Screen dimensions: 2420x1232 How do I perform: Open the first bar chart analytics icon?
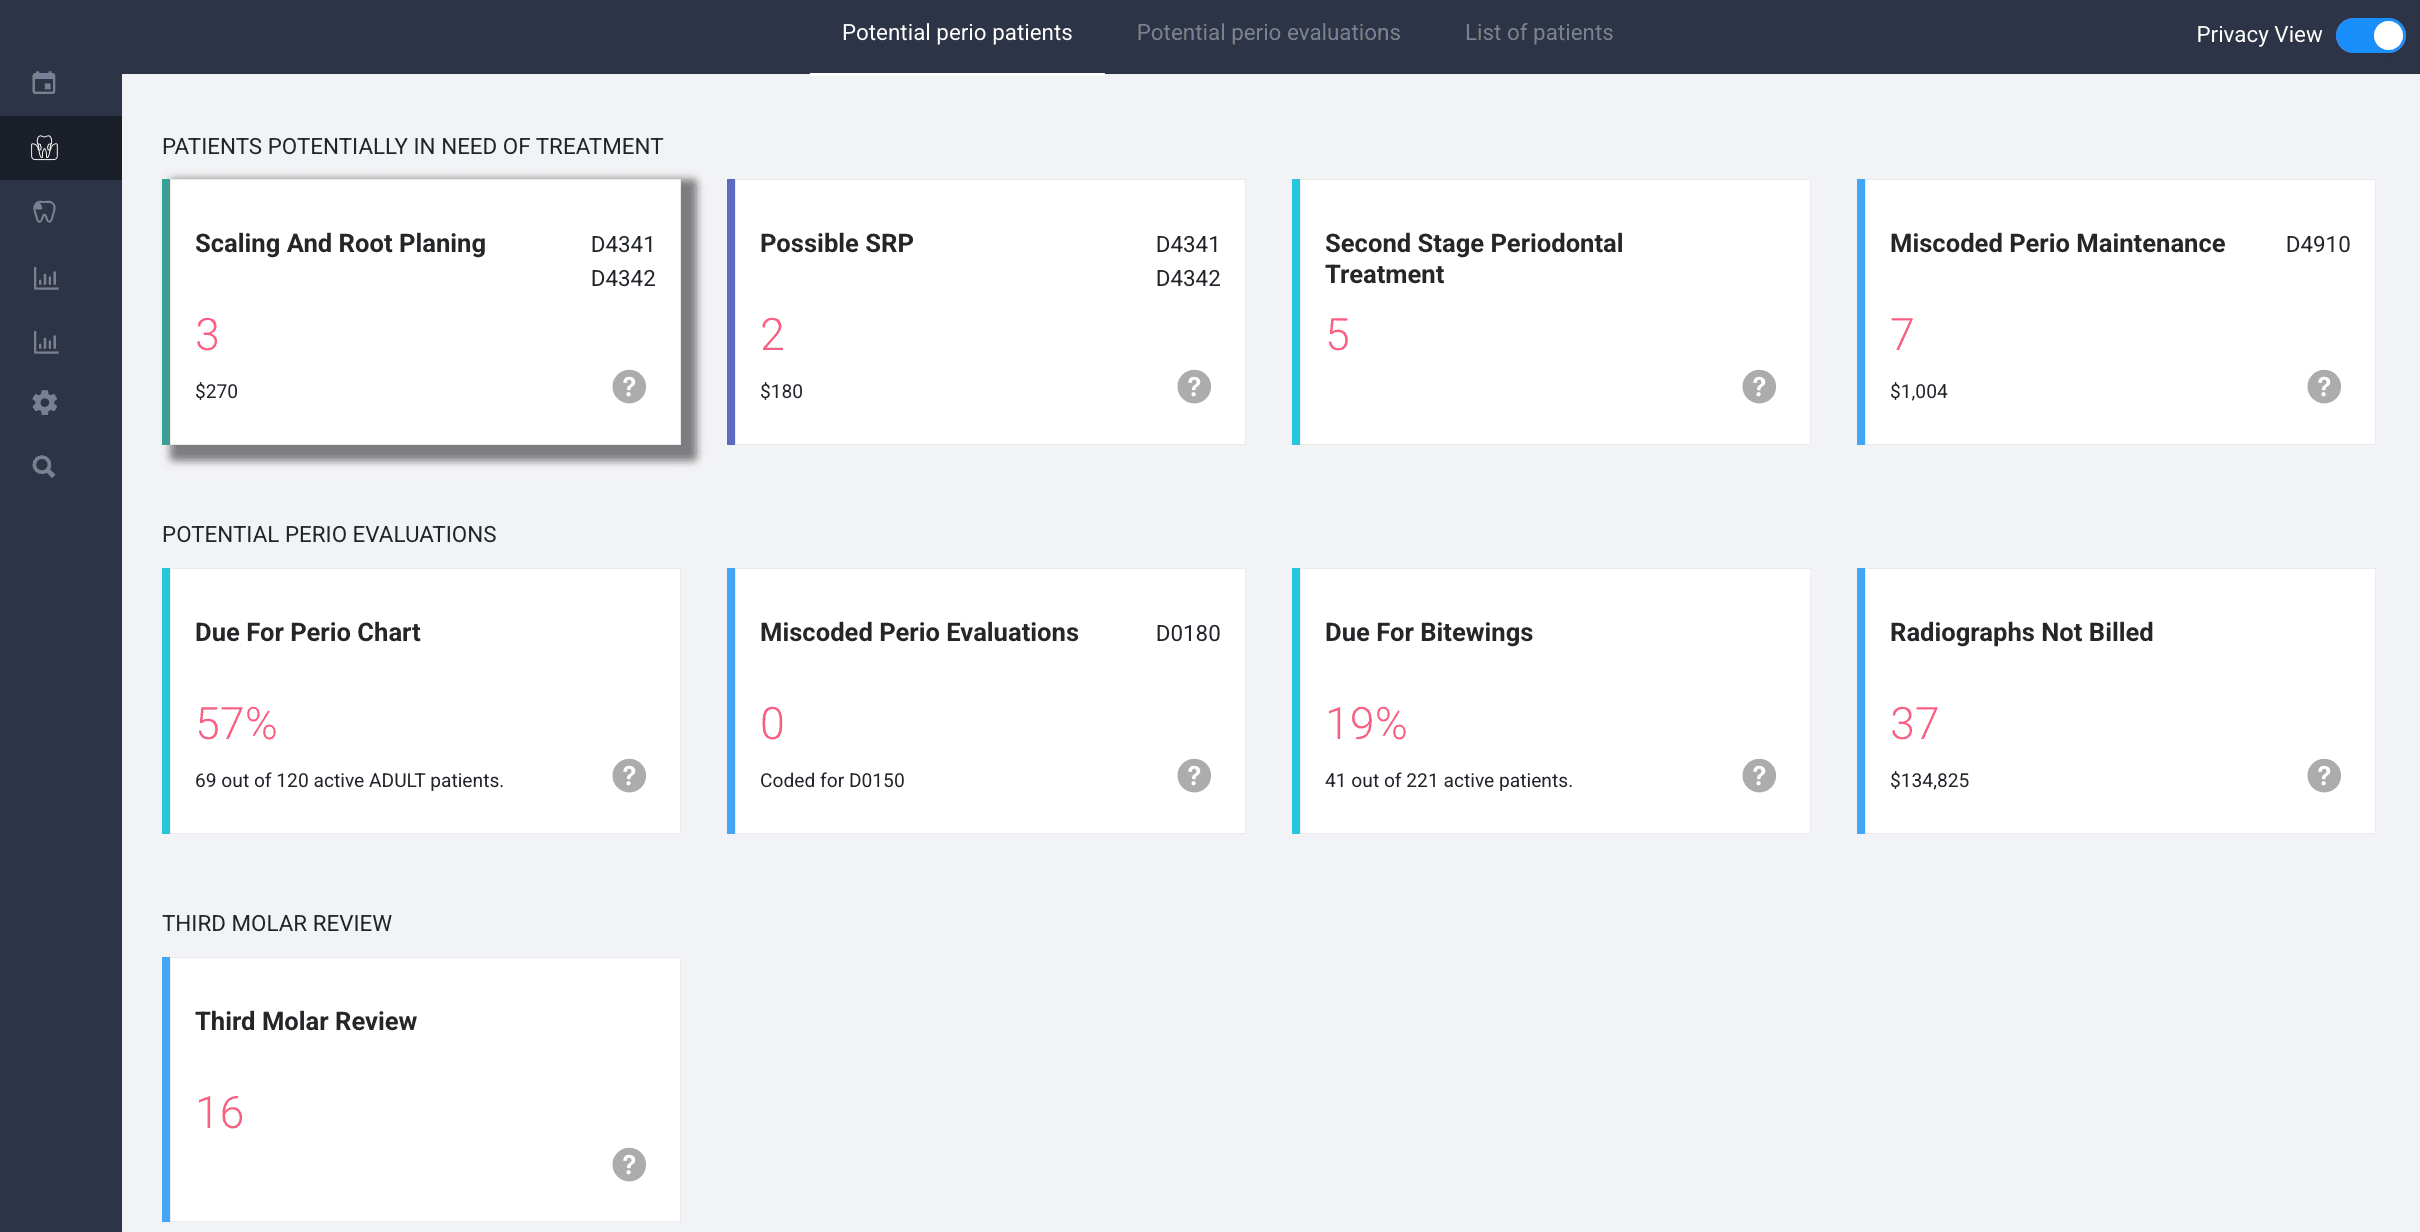point(44,279)
